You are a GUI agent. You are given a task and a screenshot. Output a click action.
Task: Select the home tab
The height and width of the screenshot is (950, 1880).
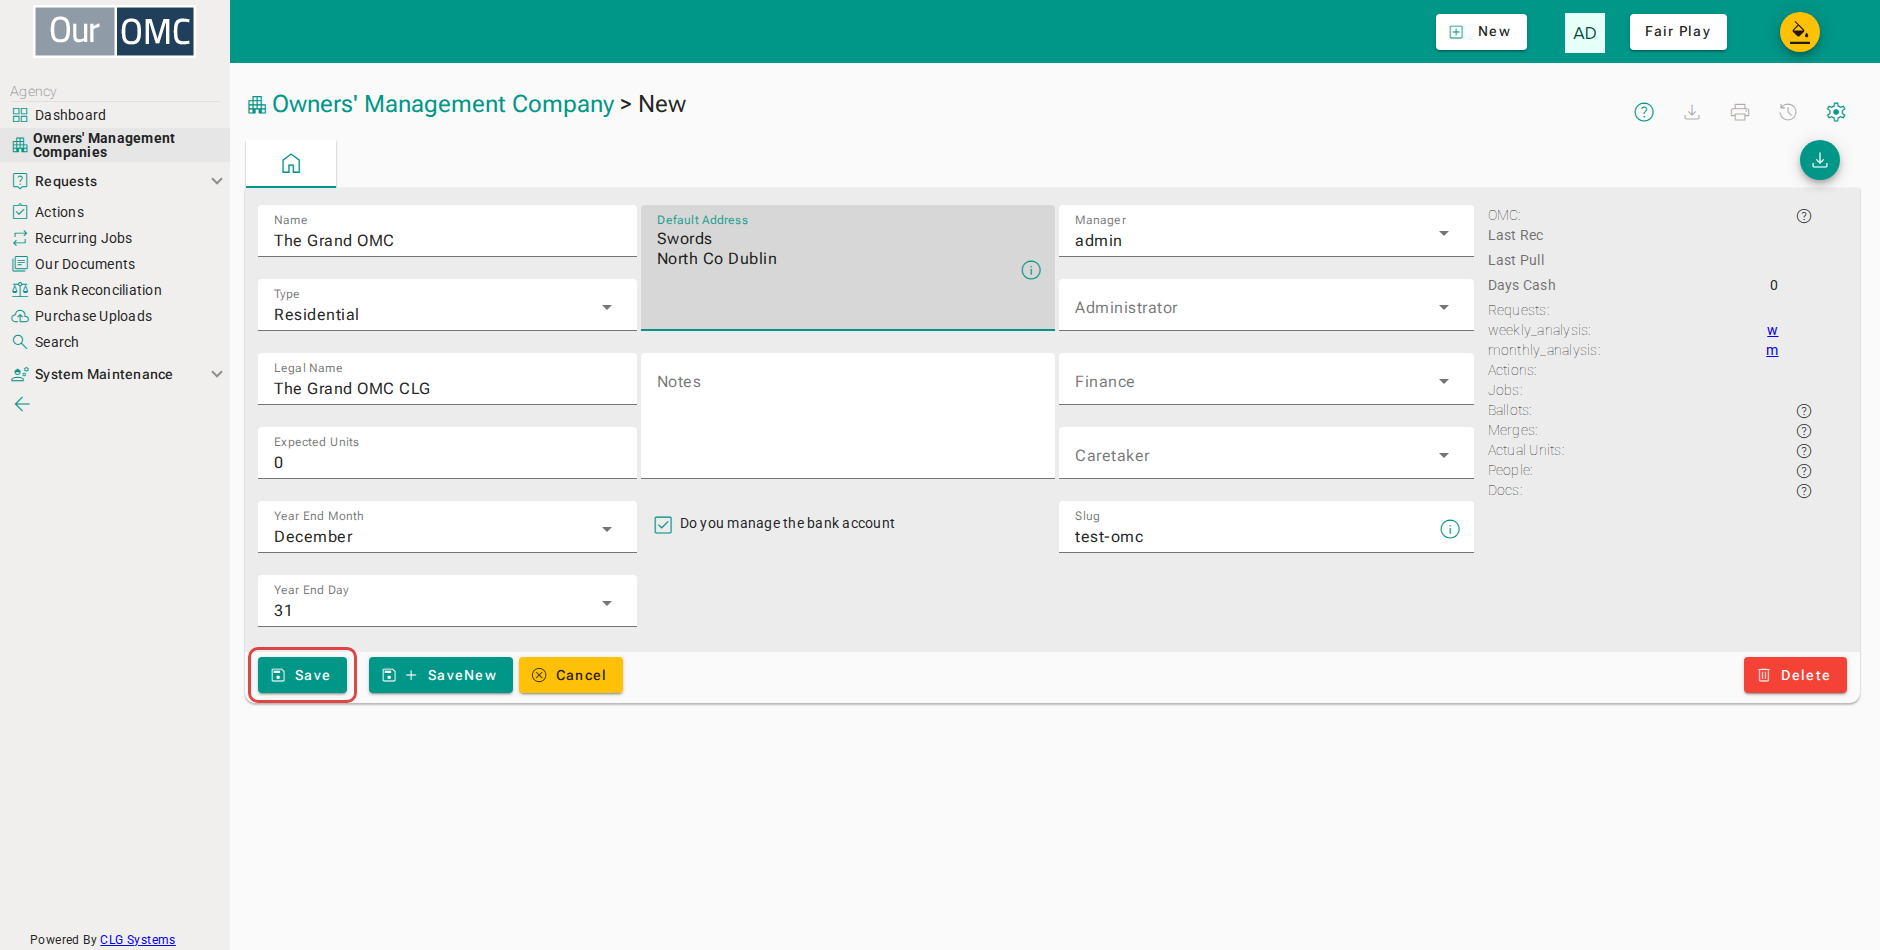pos(291,164)
